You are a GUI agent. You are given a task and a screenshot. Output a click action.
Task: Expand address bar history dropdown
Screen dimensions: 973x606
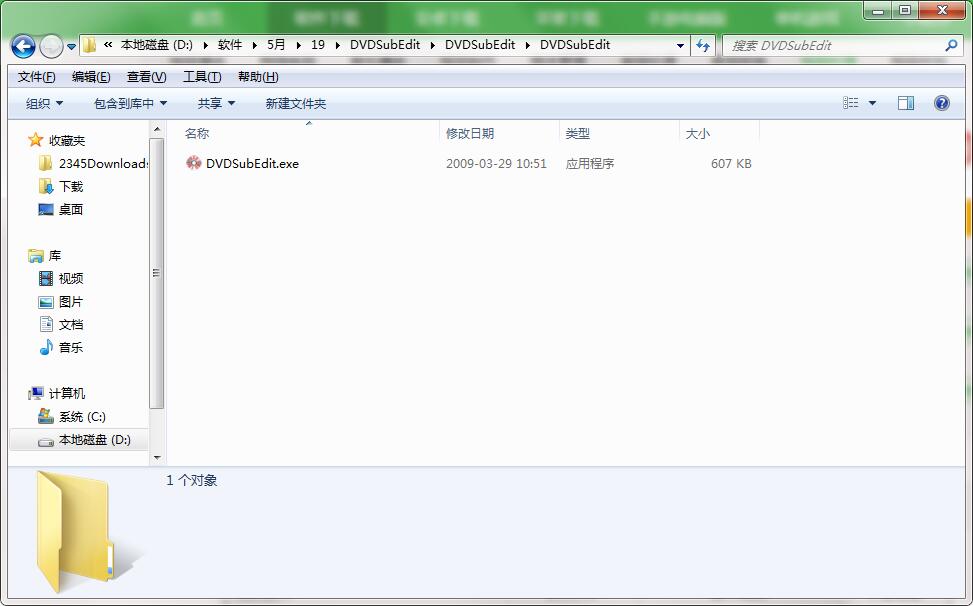680,45
